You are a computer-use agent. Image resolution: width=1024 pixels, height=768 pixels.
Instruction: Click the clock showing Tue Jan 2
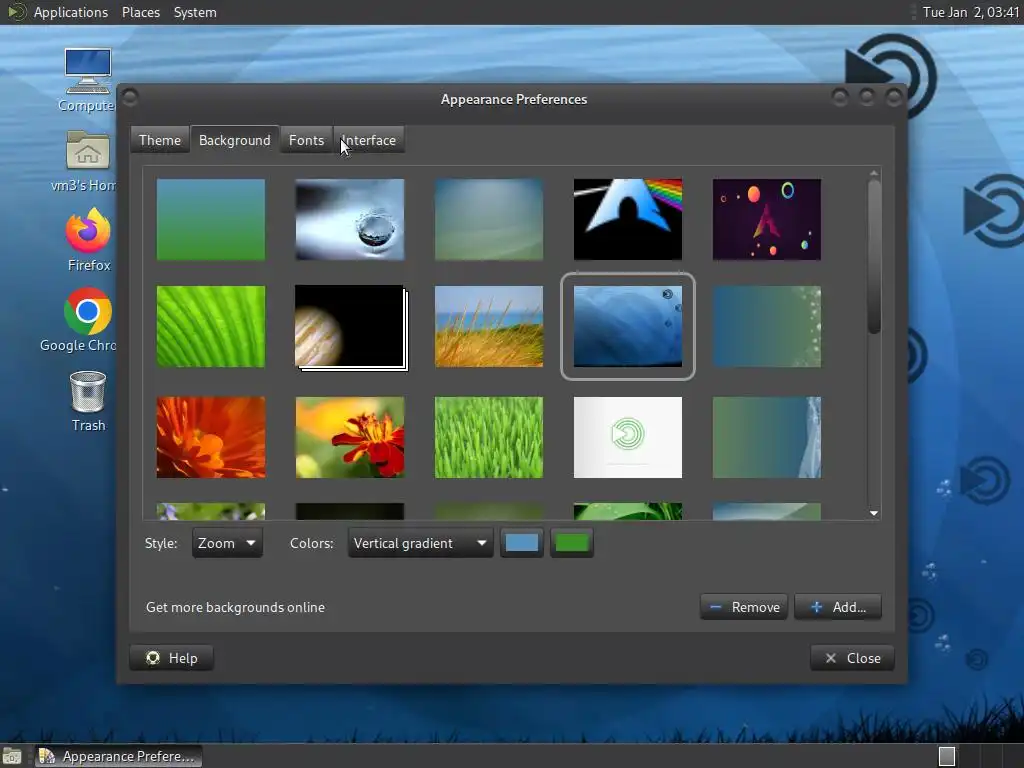click(x=970, y=12)
